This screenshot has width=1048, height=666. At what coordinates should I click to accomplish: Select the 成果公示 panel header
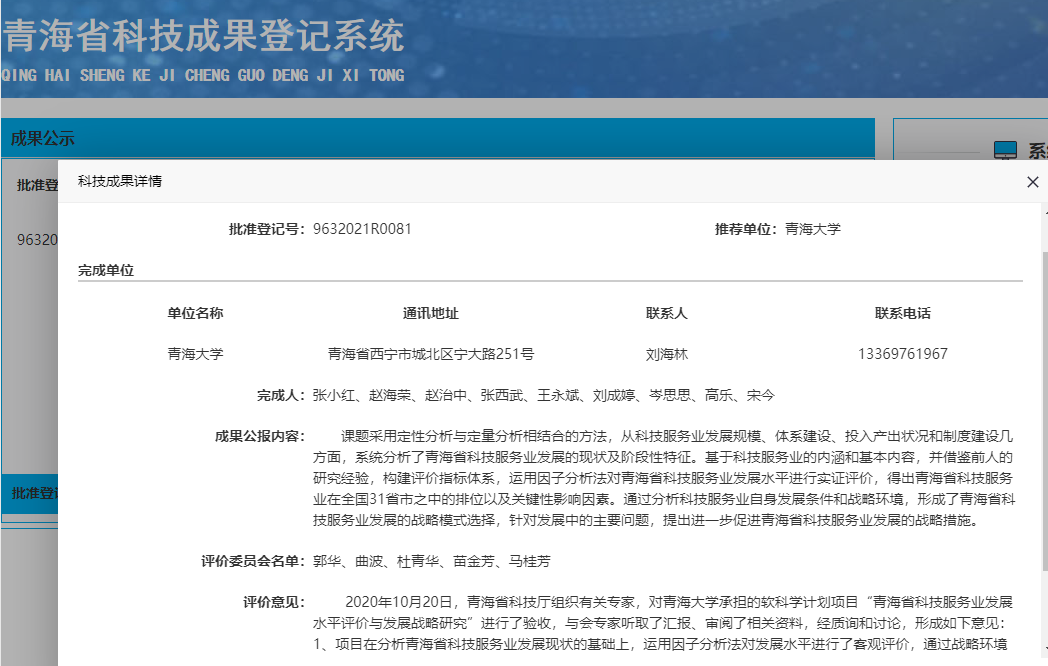(x=43, y=138)
